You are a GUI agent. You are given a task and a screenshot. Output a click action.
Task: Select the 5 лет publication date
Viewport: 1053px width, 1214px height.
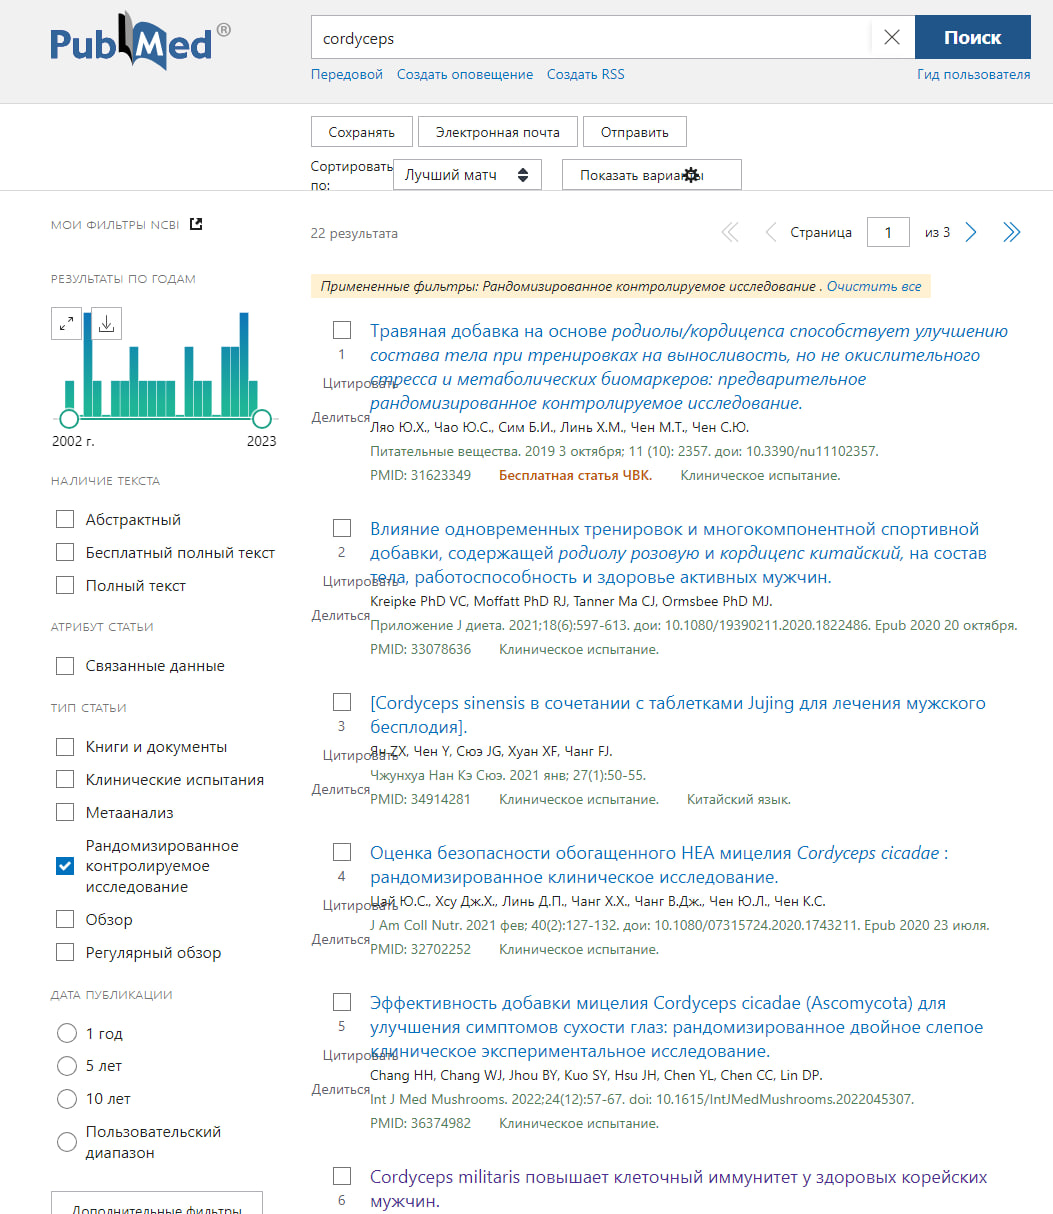(67, 1066)
